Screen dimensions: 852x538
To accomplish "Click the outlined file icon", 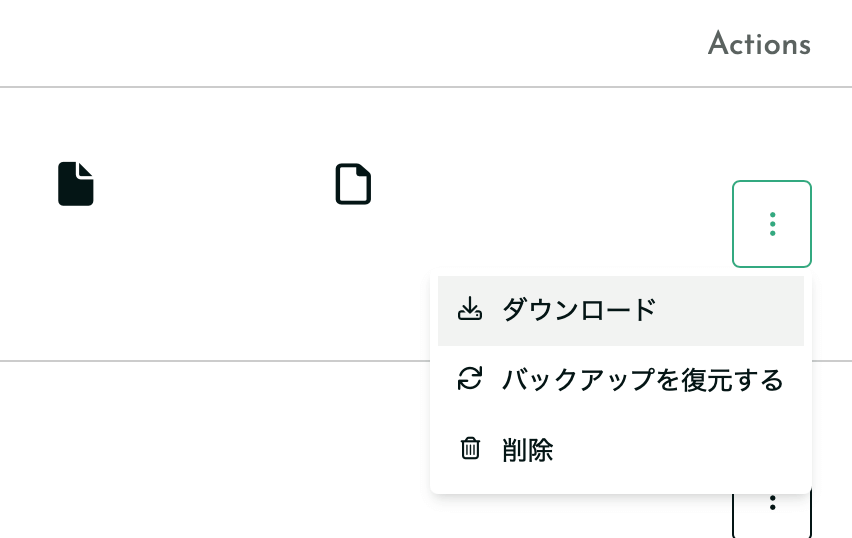I will tap(353, 184).
